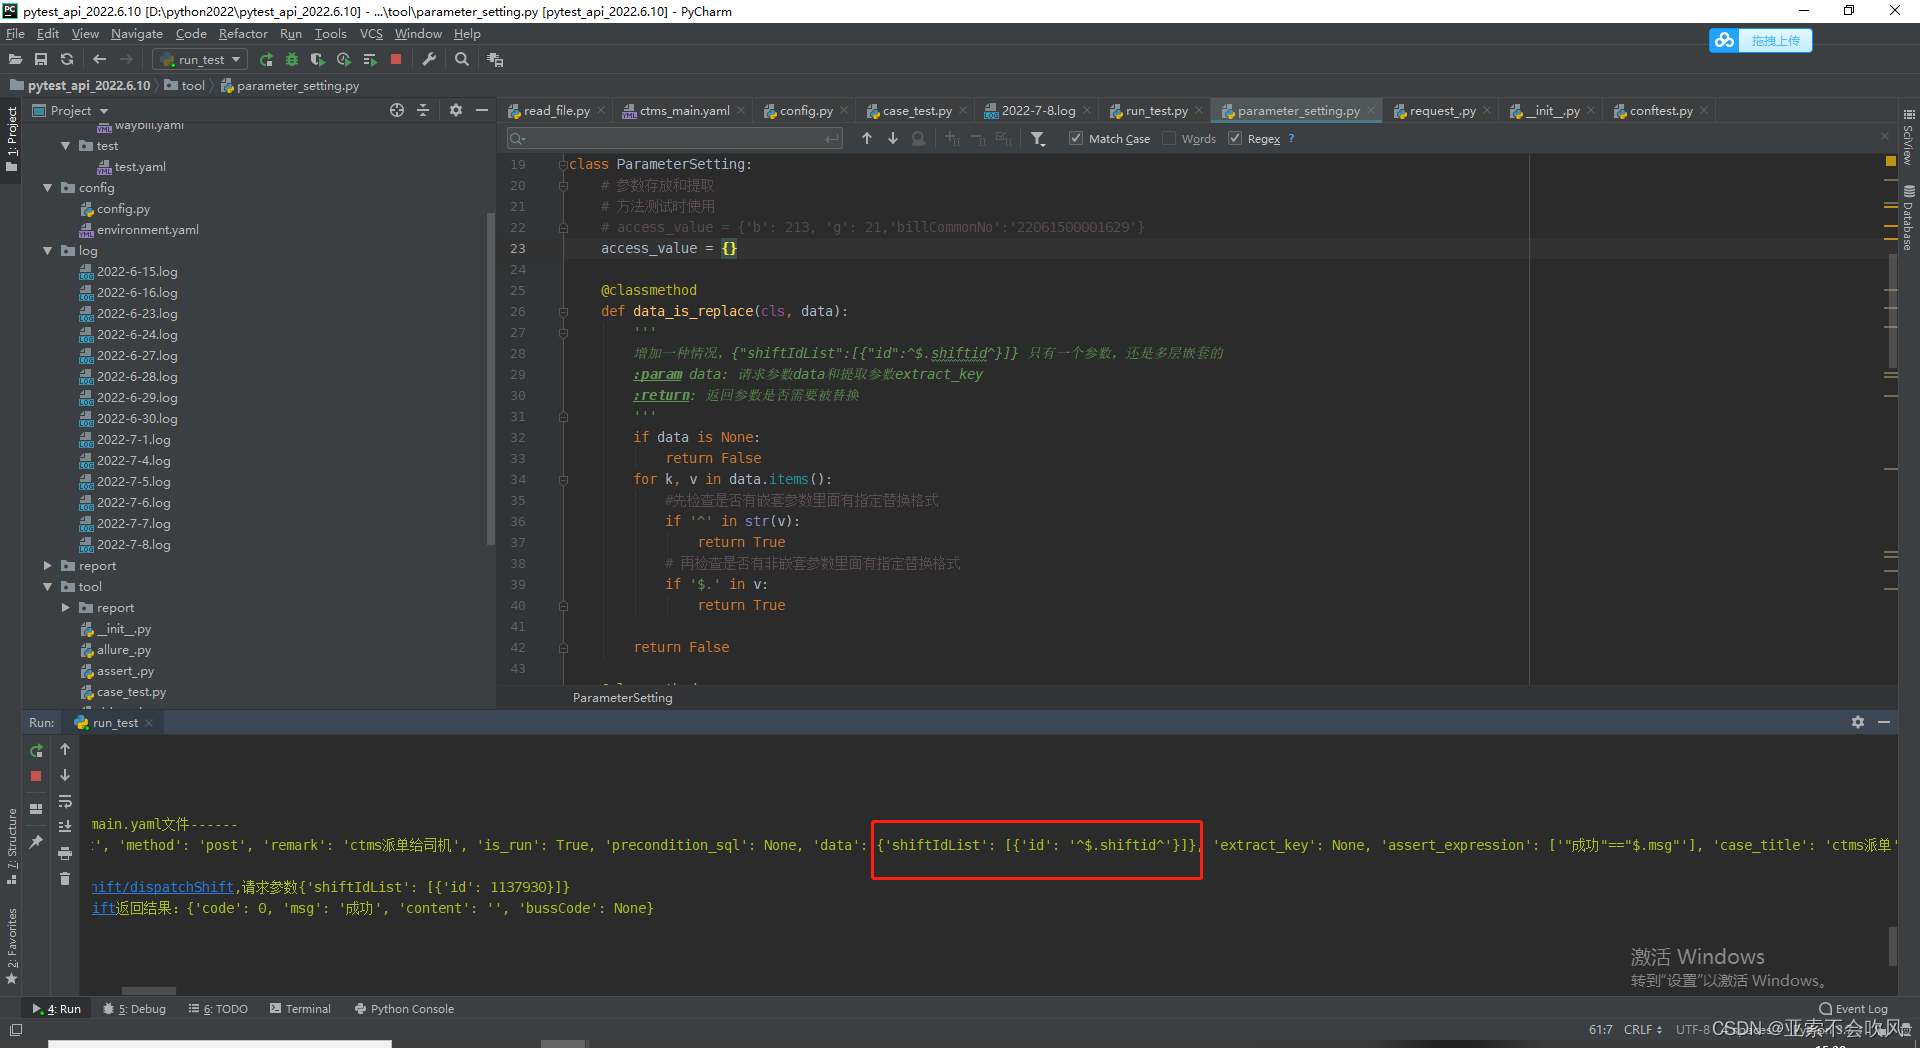Open the Python Console tool window
Screen dimensions: 1920x1048
pyautogui.click(x=404, y=1009)
